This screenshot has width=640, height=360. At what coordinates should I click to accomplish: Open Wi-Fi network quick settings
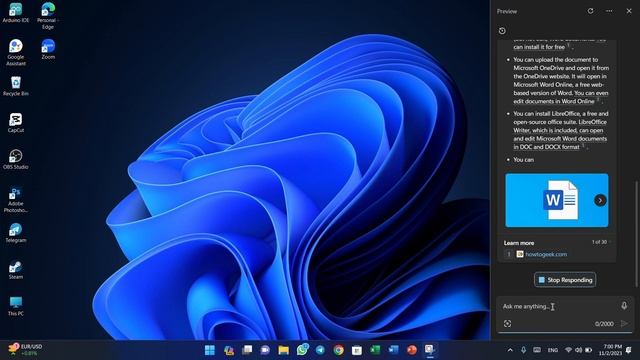(x=568, y=350)
